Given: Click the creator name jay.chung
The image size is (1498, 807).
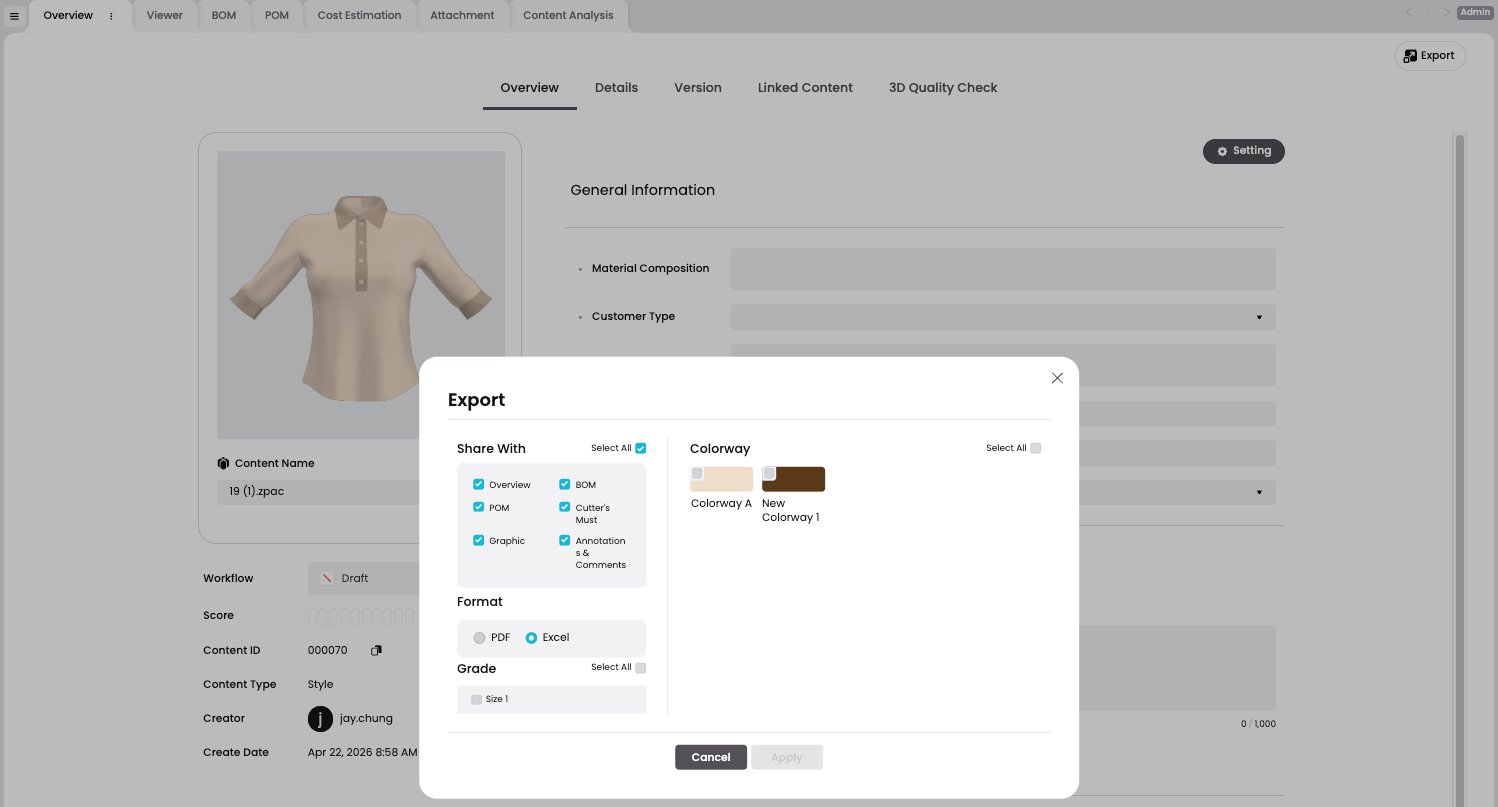Looking at the screenshot, I should 366,718.
